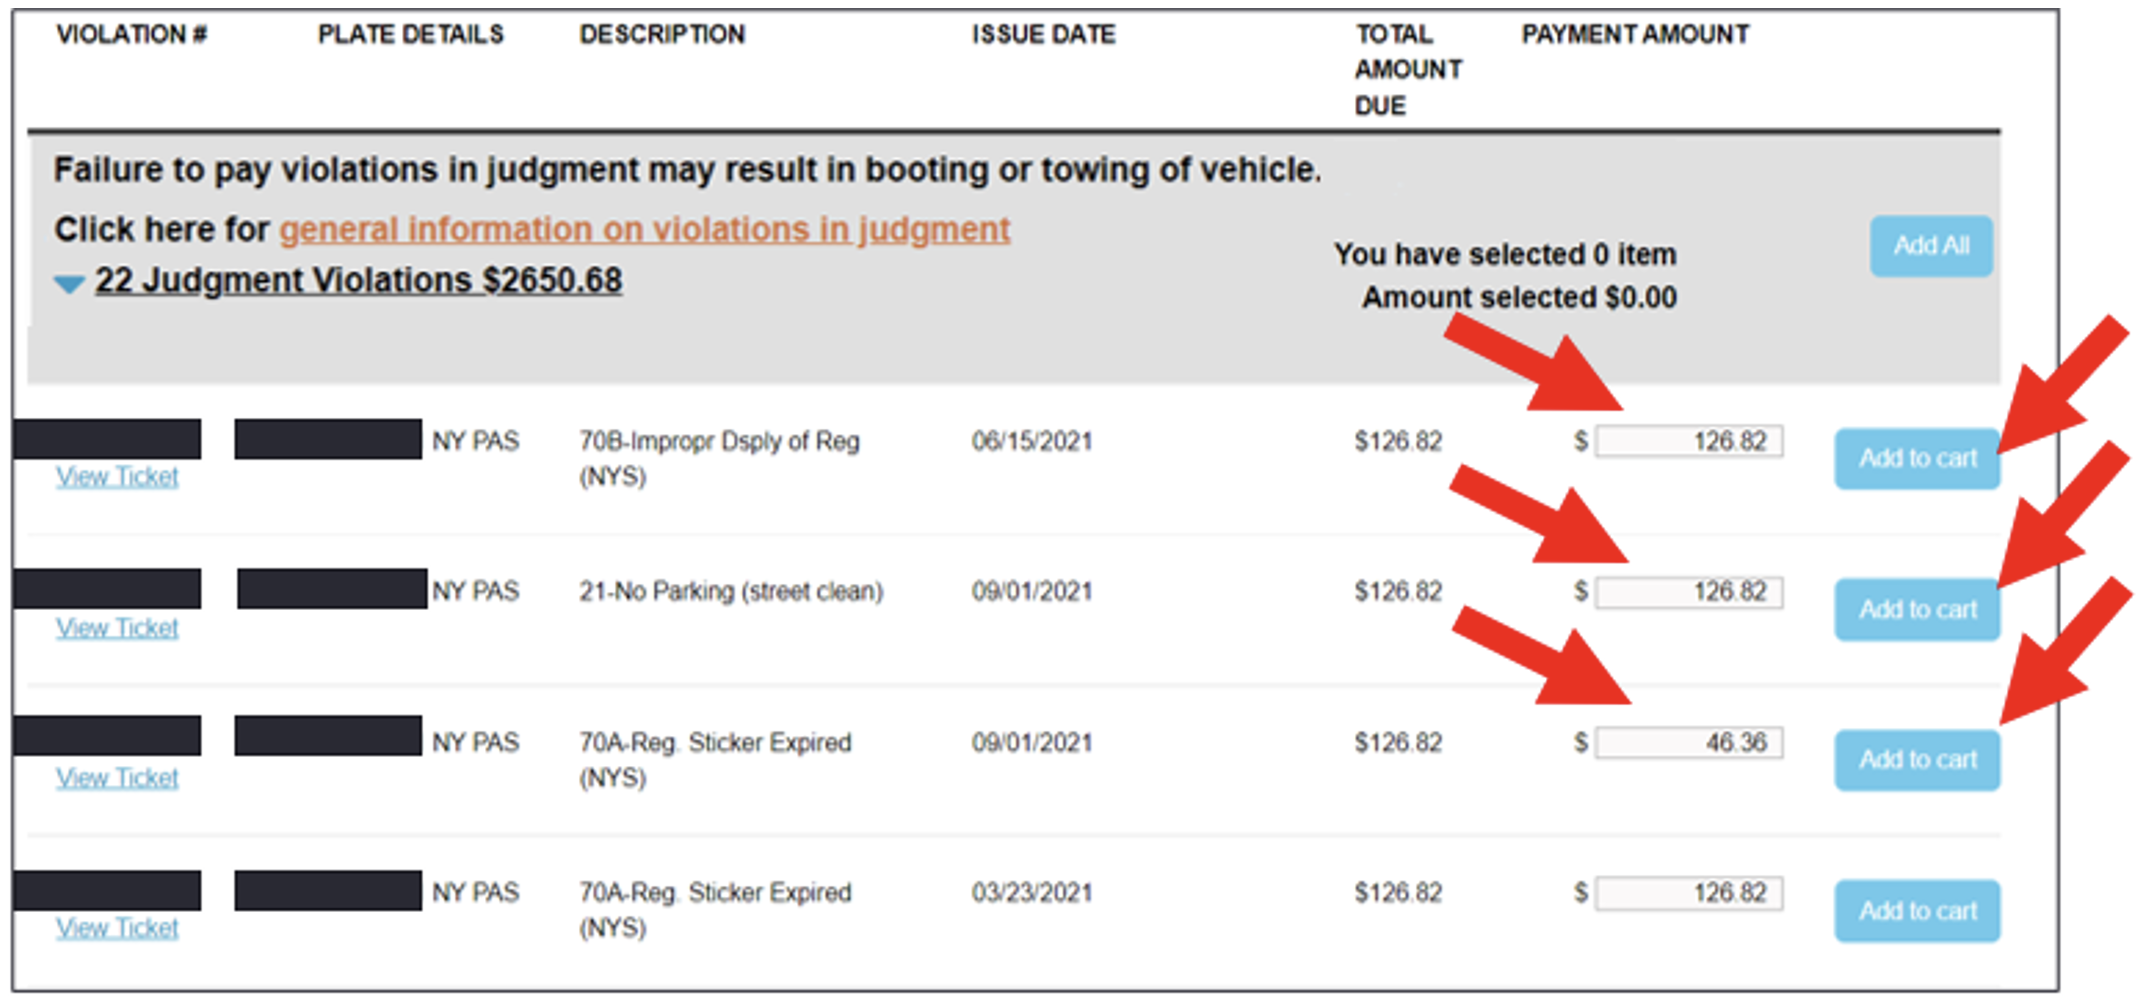Add the 03/23/2021 Reg. Sticker Expired violation to cart

(1917, 911)
